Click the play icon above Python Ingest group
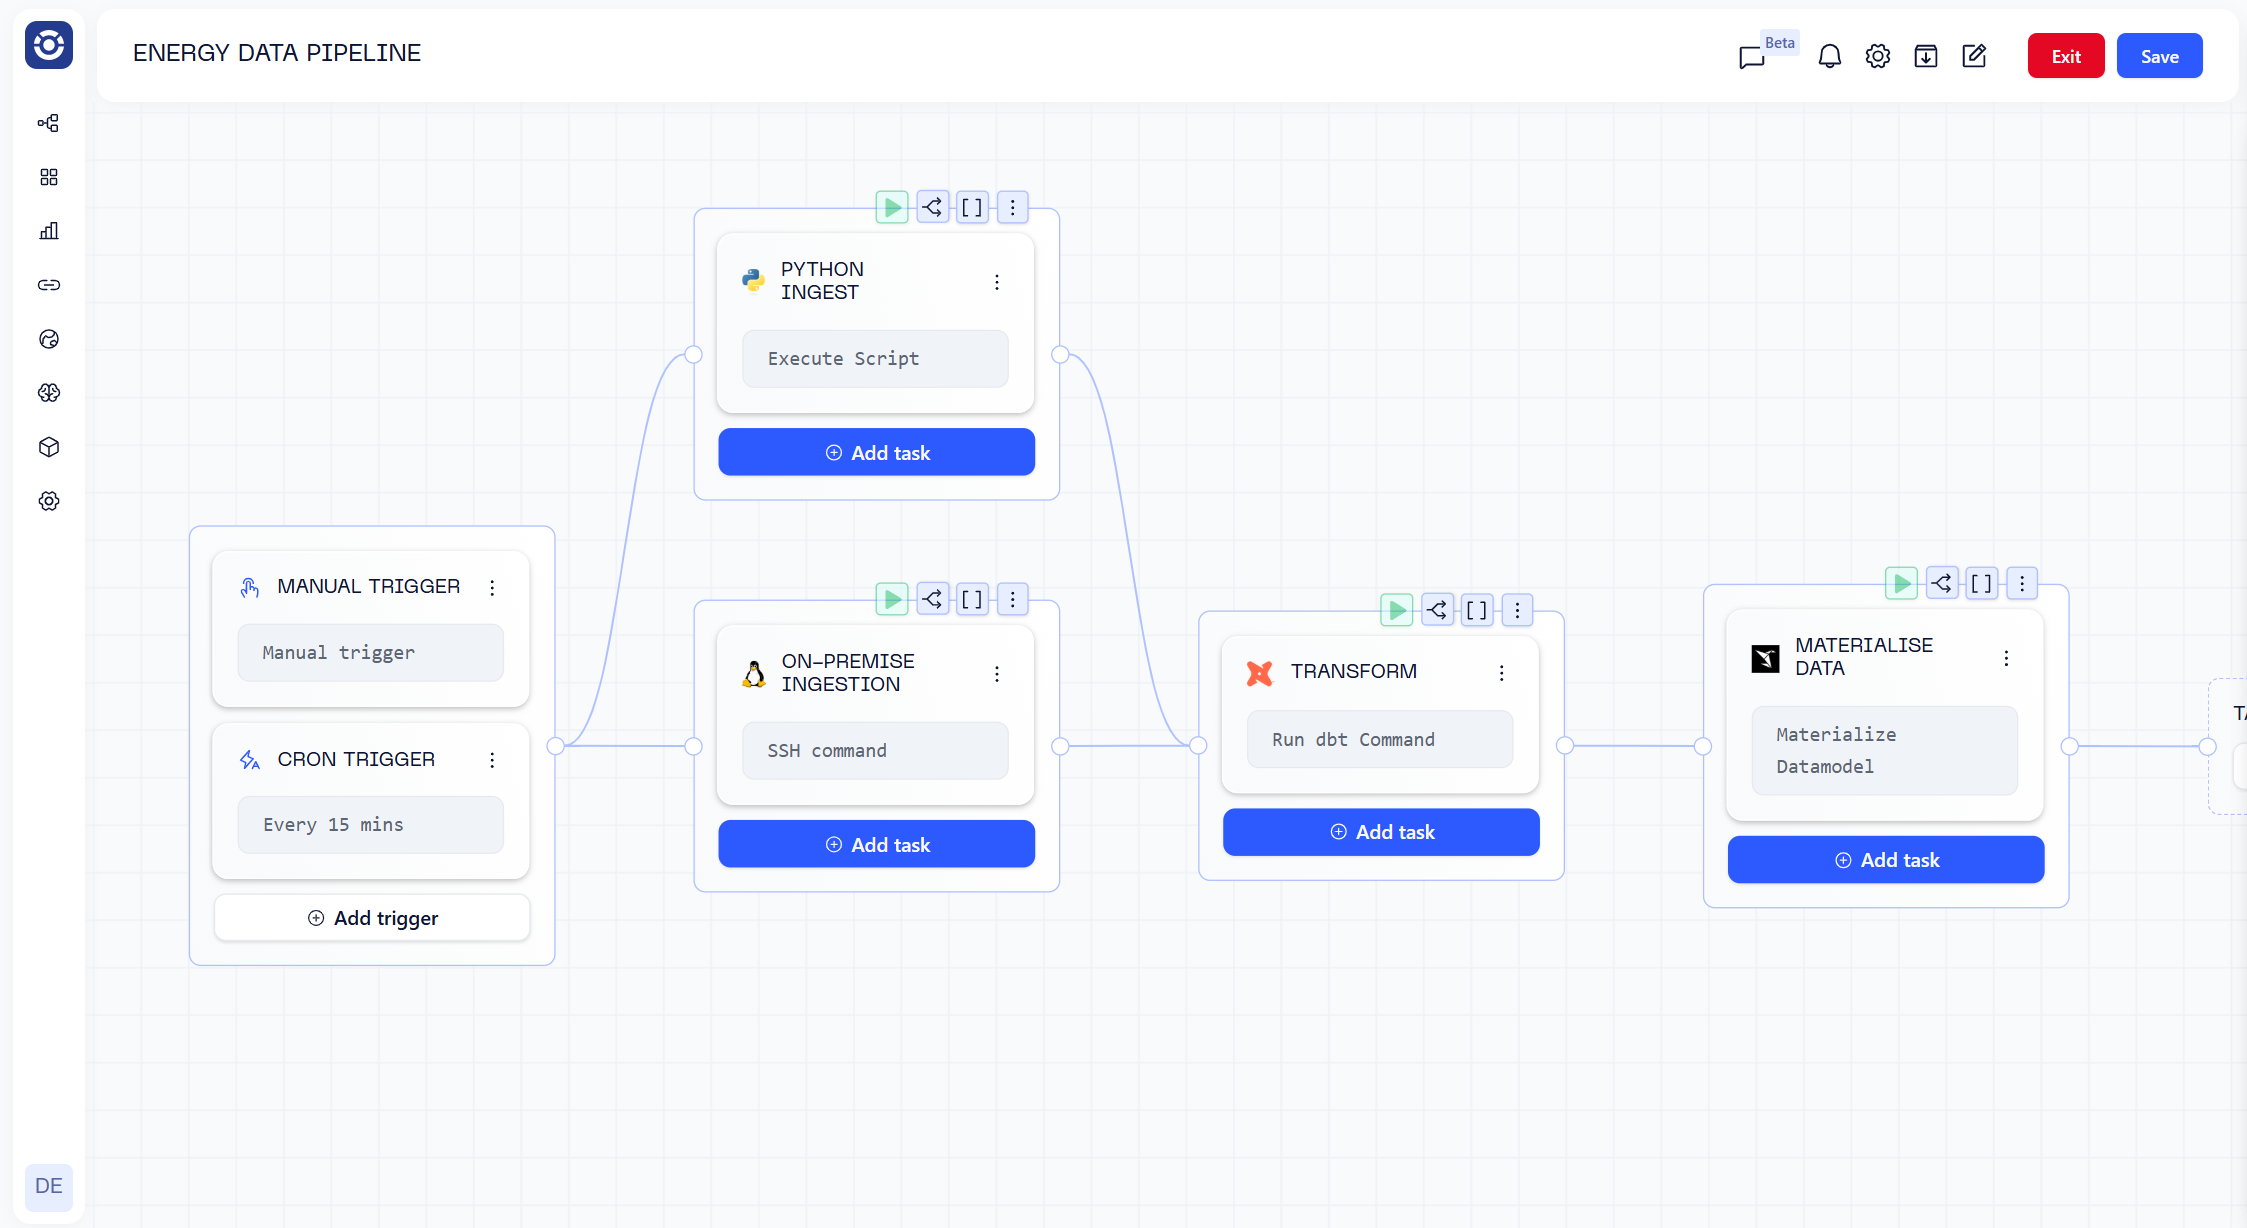The height and width of the screenshot is (1228, 2247). click(x=891, y=208)
